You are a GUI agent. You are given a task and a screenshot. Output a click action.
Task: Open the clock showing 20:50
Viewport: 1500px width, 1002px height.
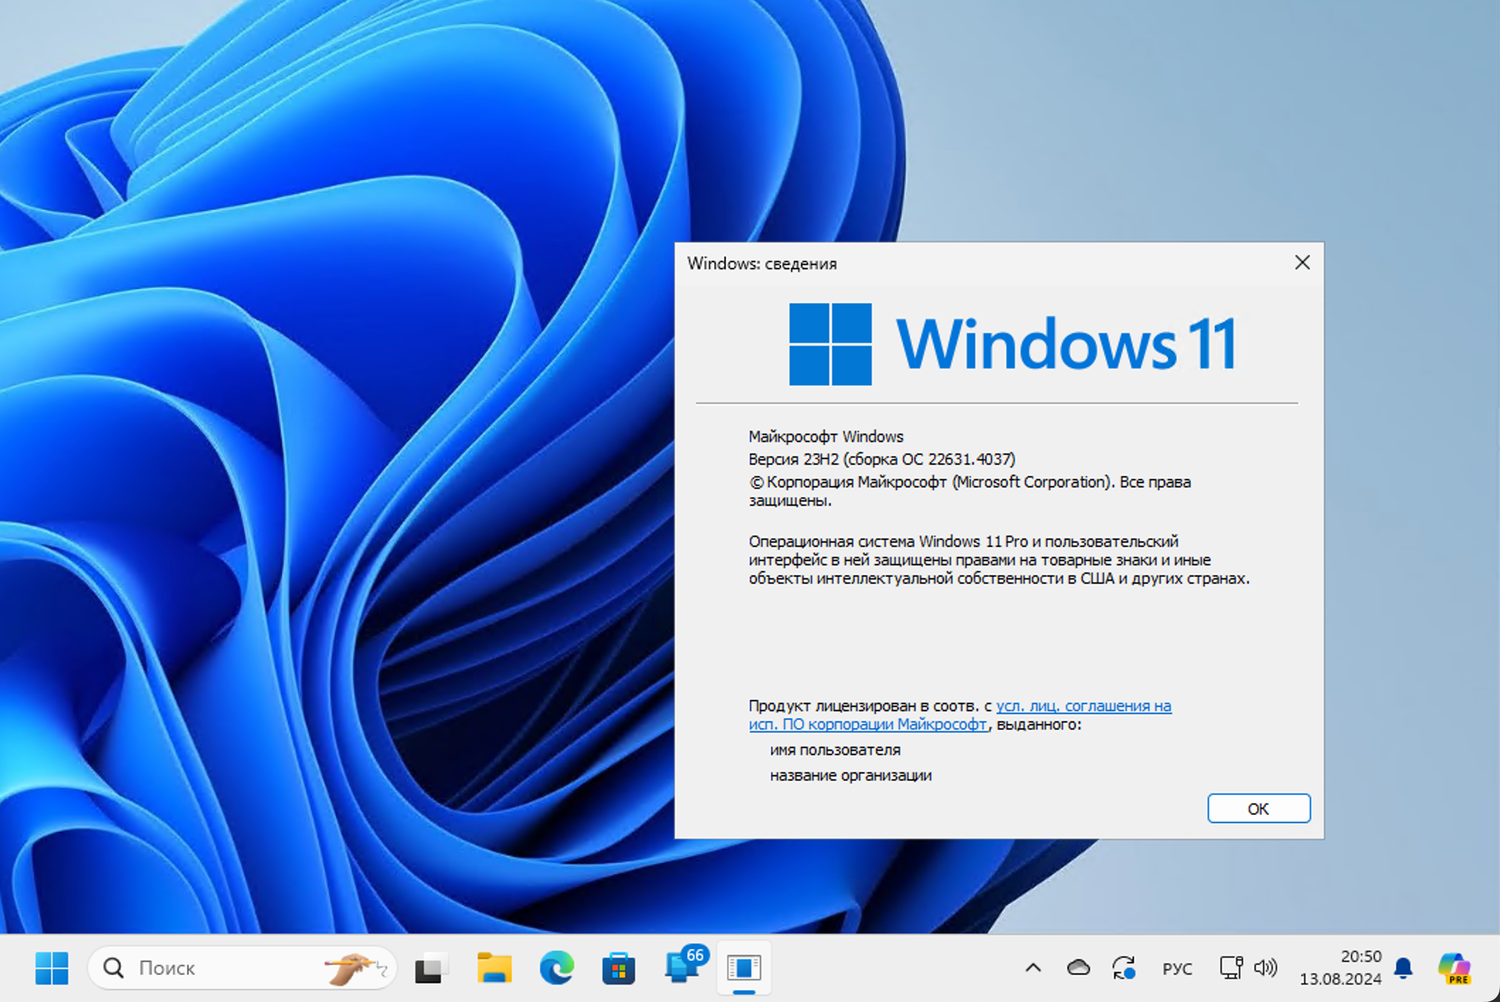[1361, 957]
